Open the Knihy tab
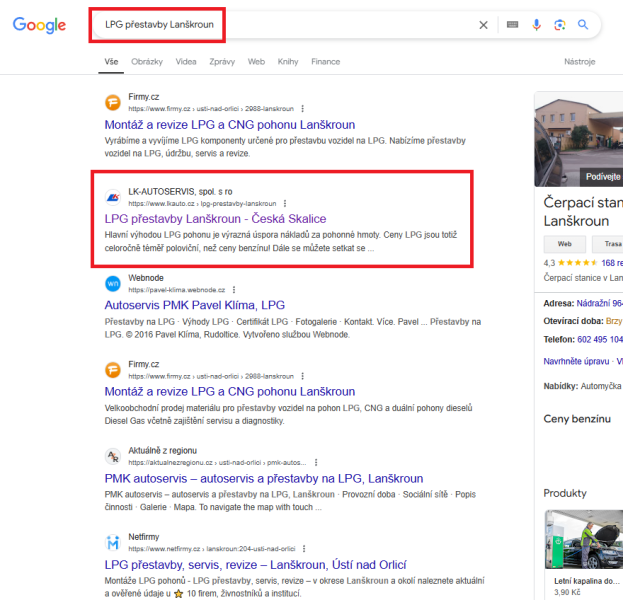 pos(288,62)
